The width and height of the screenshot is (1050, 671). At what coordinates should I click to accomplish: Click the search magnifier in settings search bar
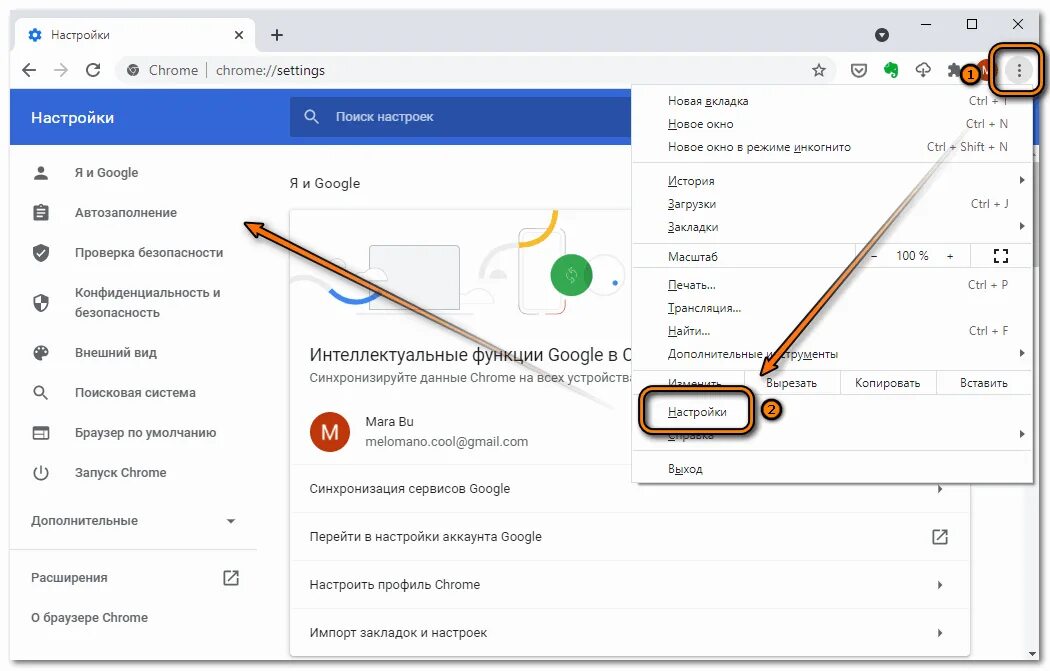pos(311,117)
